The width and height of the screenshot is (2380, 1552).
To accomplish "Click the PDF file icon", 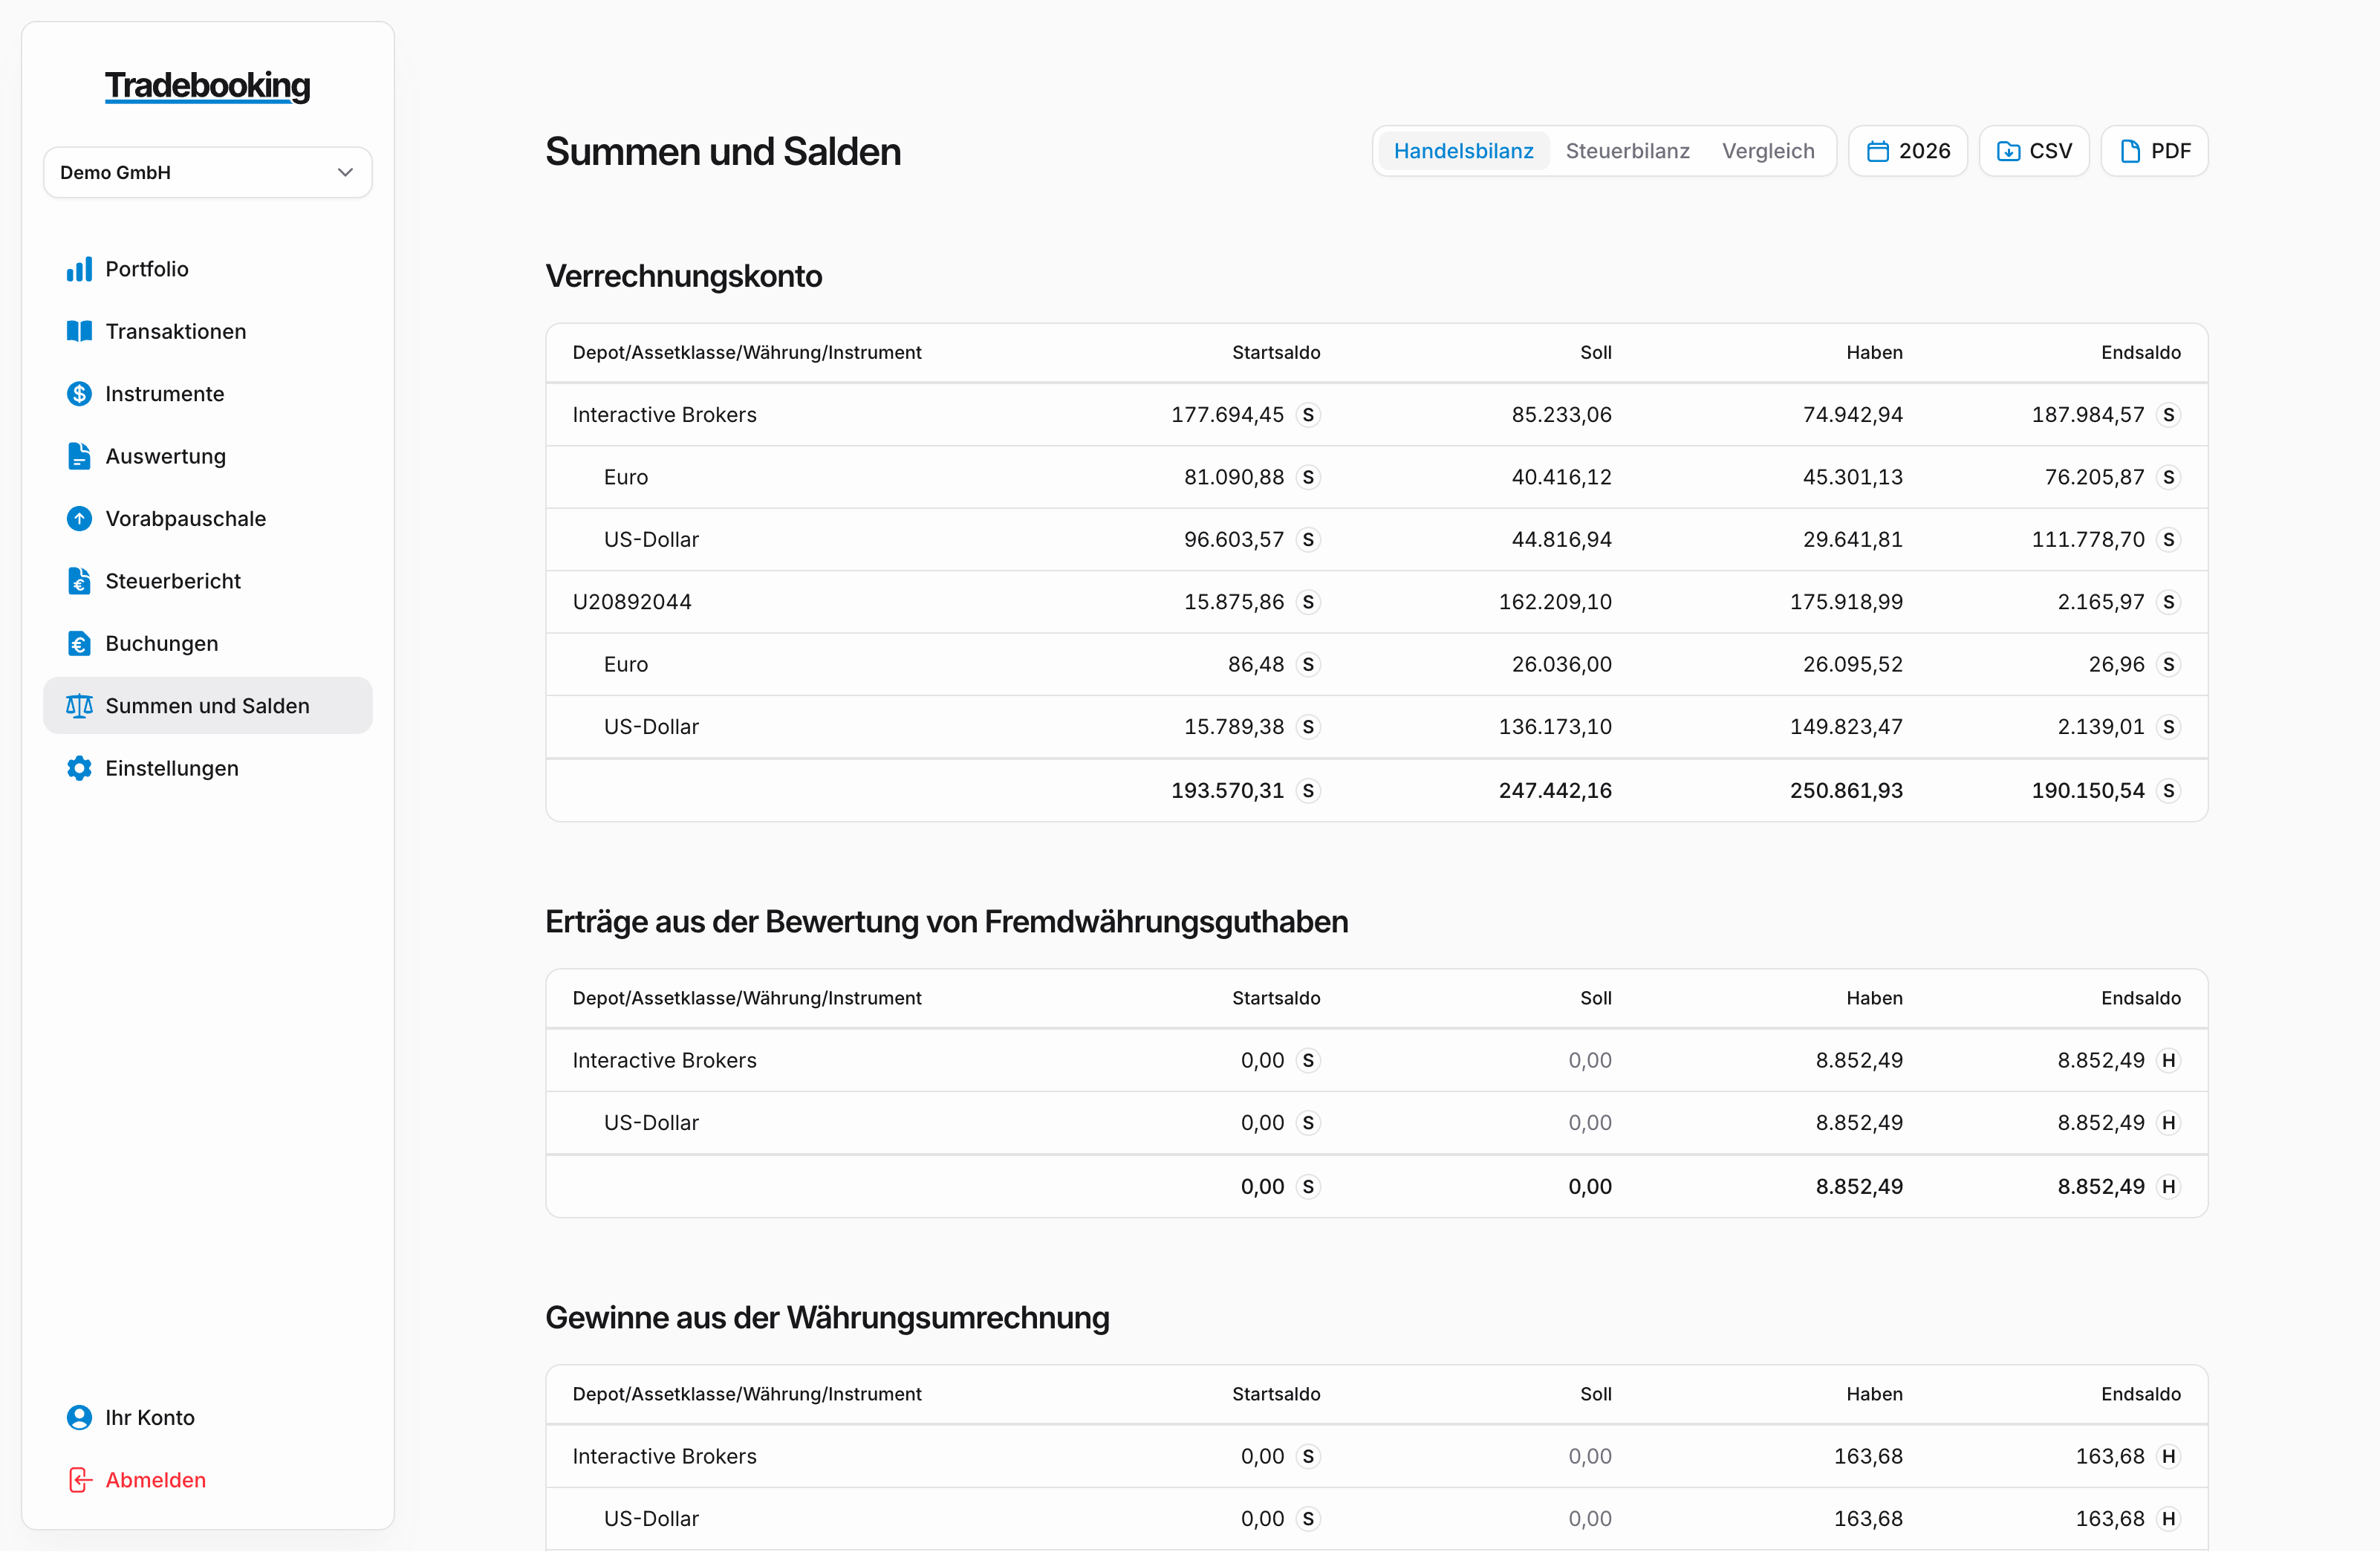I will pos(2130,151).
